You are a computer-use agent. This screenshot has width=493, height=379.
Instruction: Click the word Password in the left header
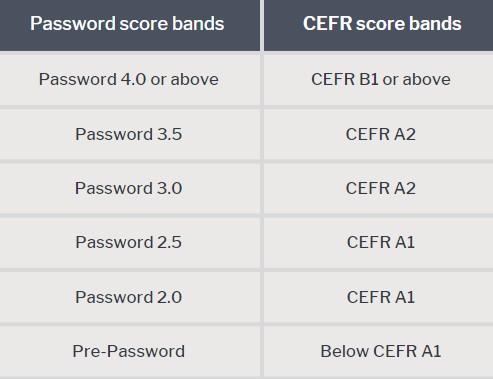tap(73, 24)
